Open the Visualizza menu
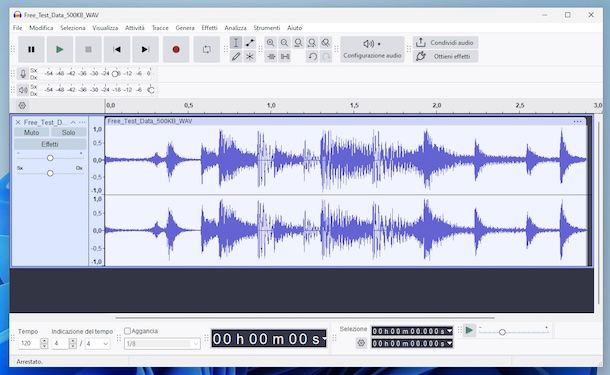610x375 pixels. [x=105, y=28]
